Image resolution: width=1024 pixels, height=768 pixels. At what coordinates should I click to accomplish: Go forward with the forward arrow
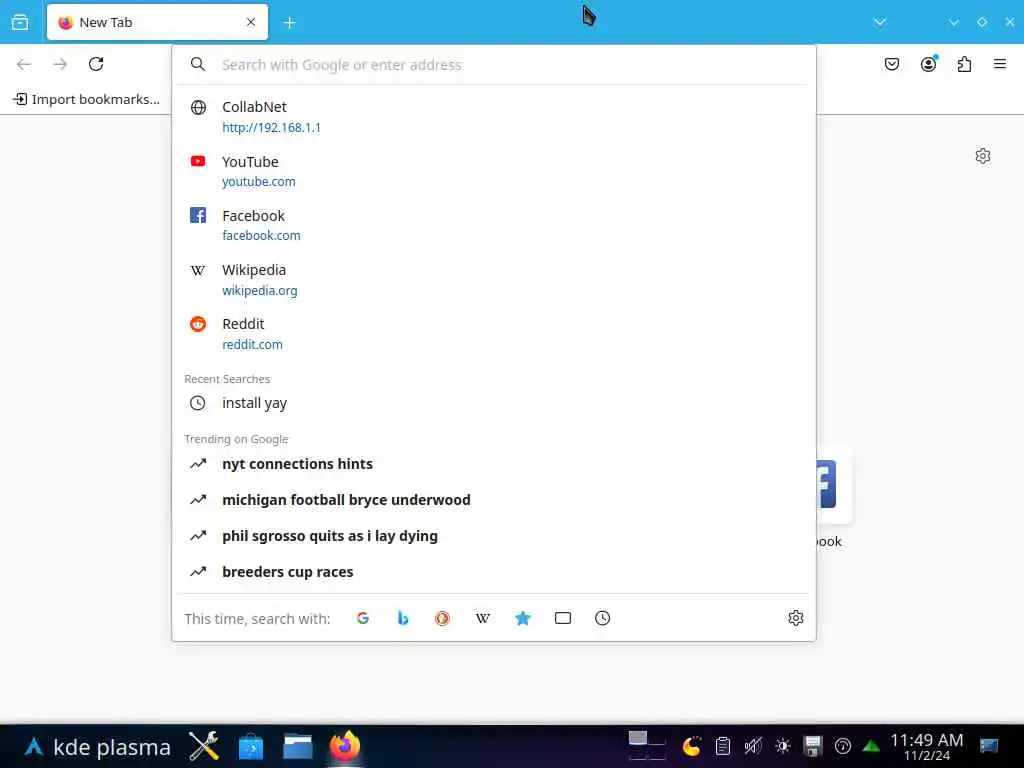(60, 64)
